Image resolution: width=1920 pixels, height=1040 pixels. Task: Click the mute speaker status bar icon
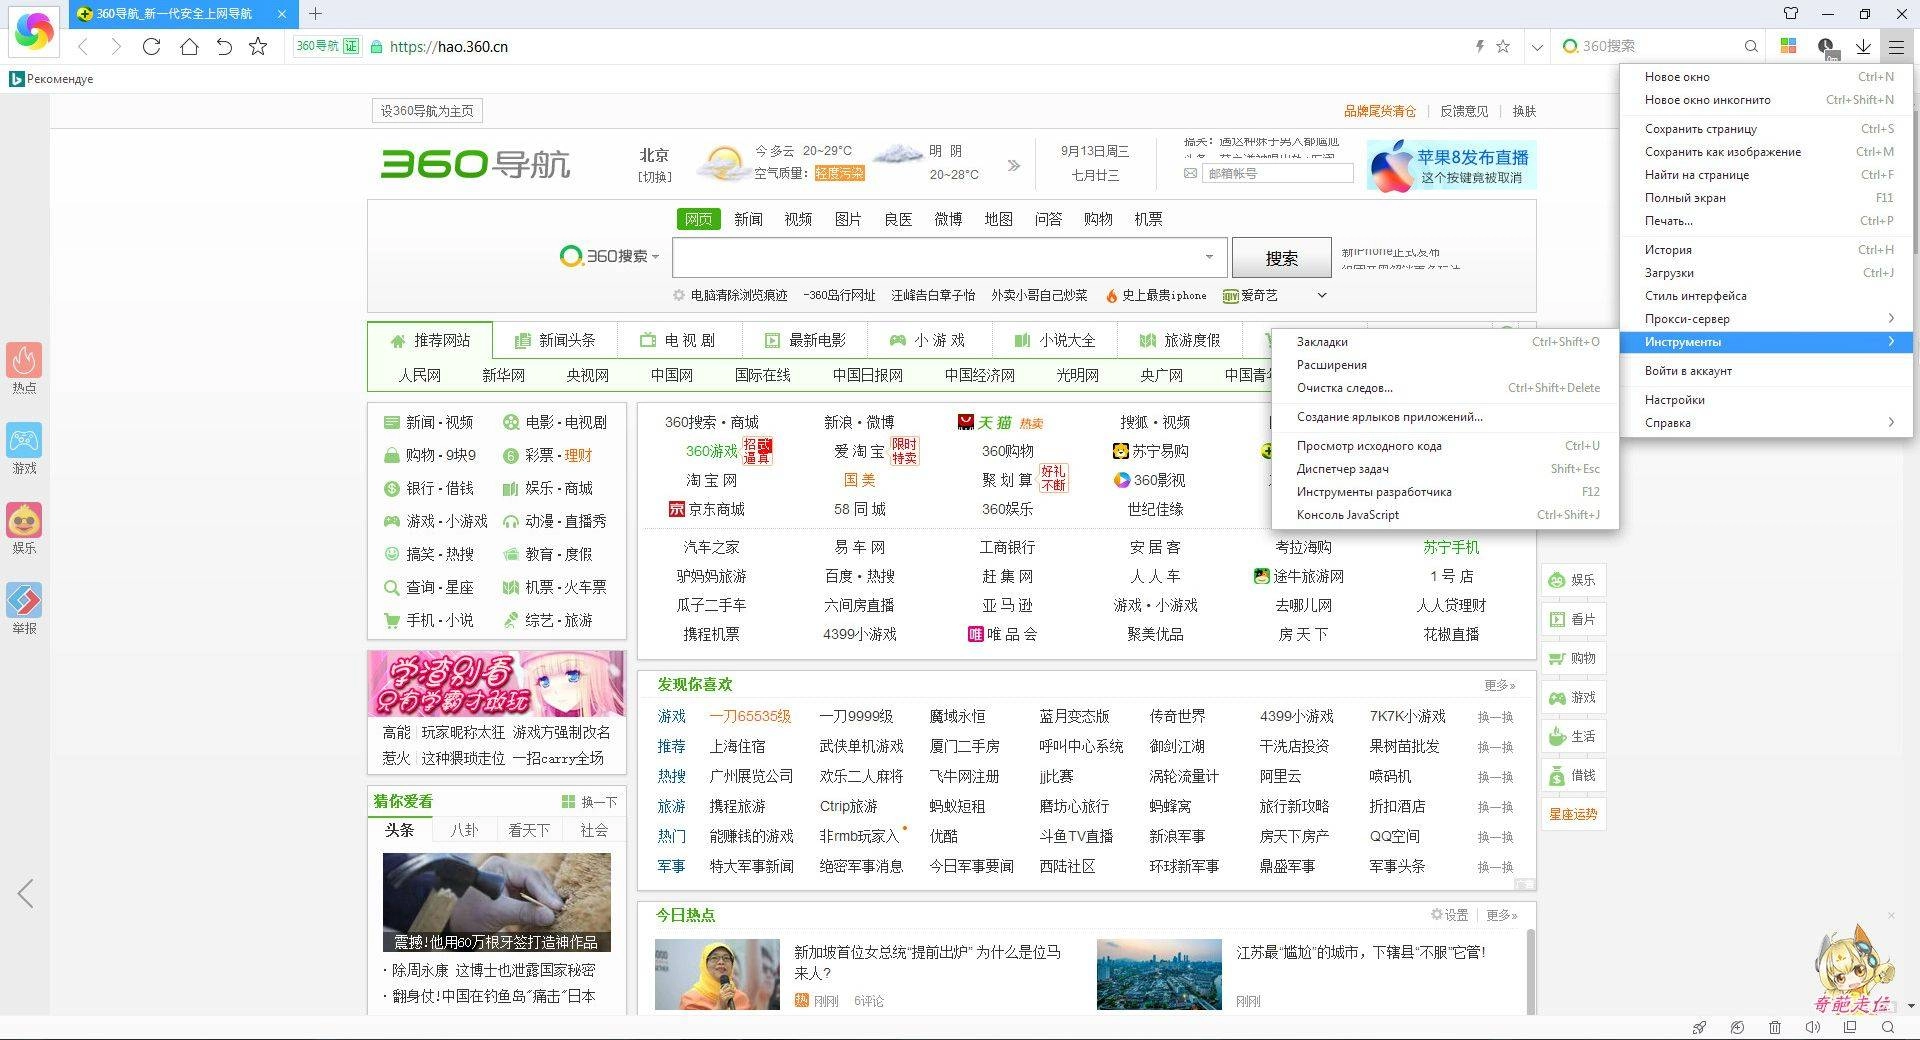1812,1027
